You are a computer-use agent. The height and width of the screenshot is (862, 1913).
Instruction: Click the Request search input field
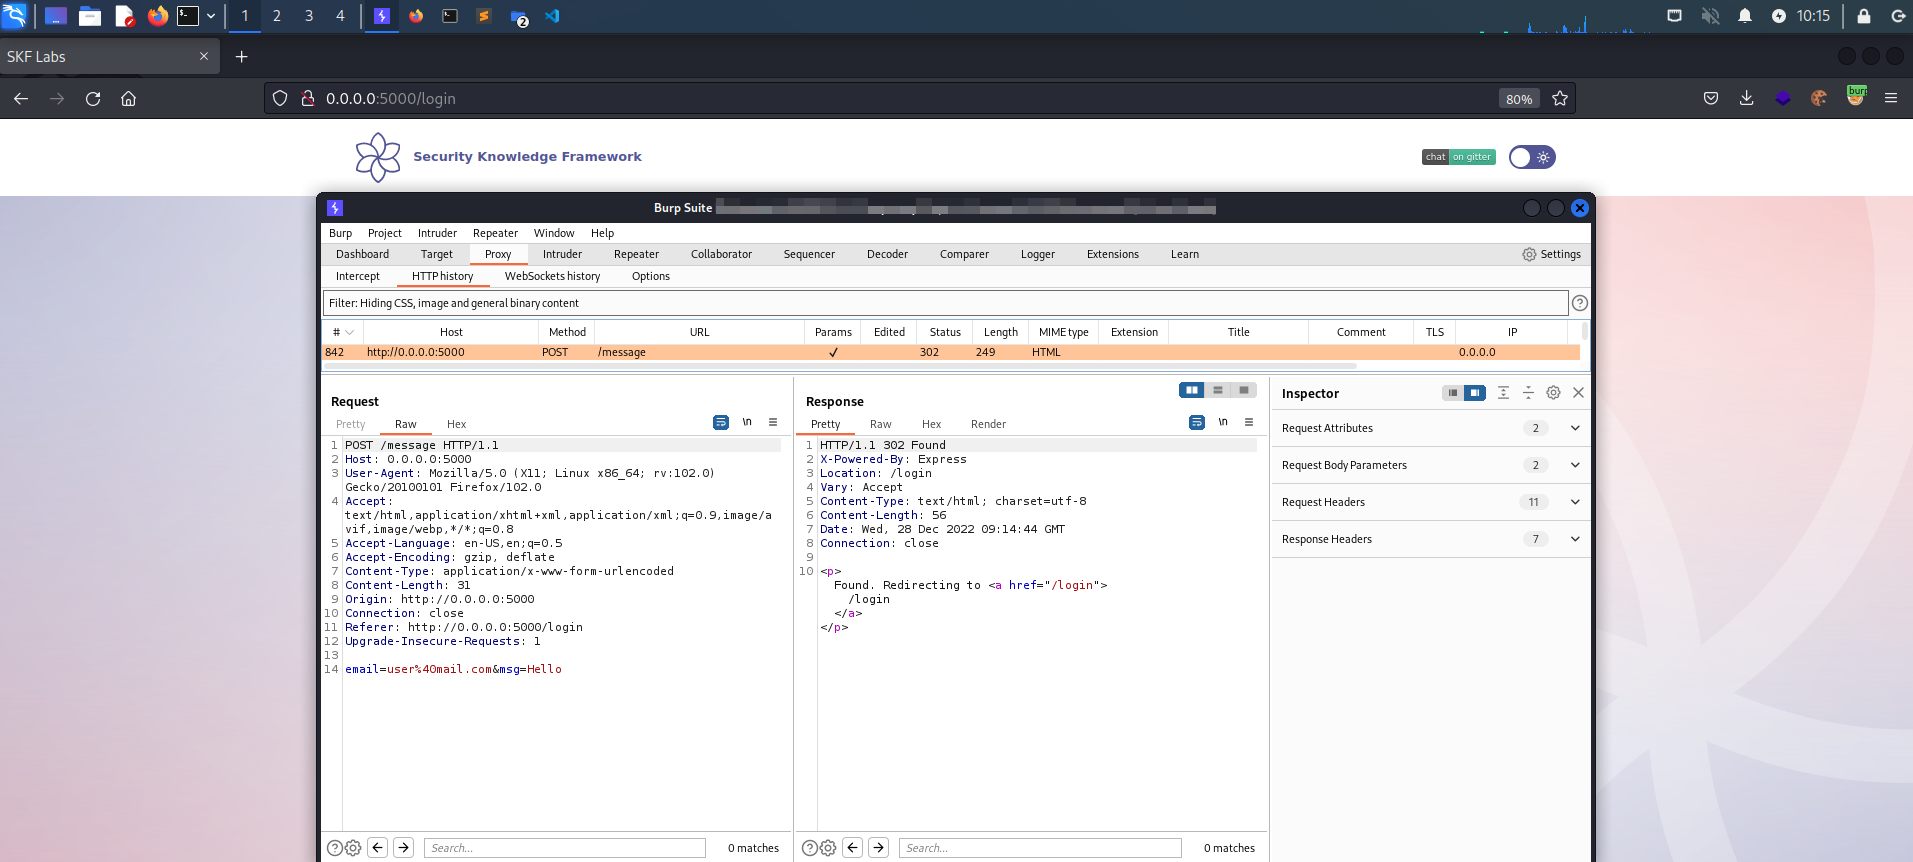pos(565,848)
